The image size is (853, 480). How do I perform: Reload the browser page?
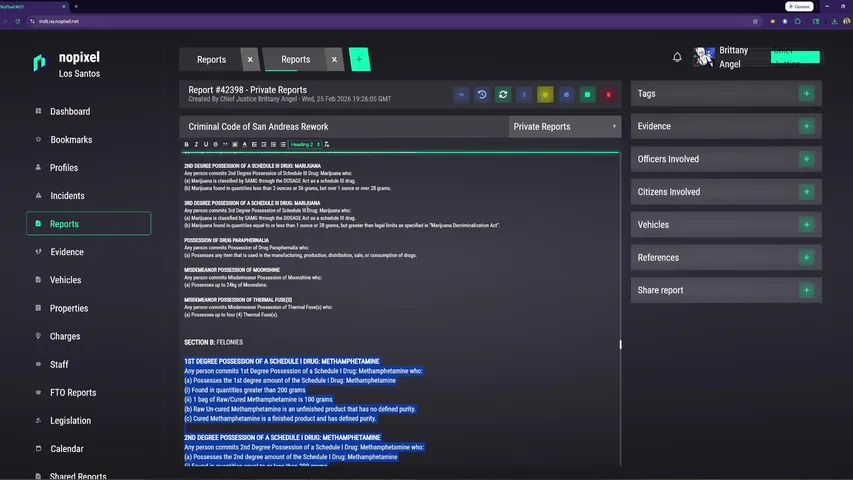coord(17,21)
